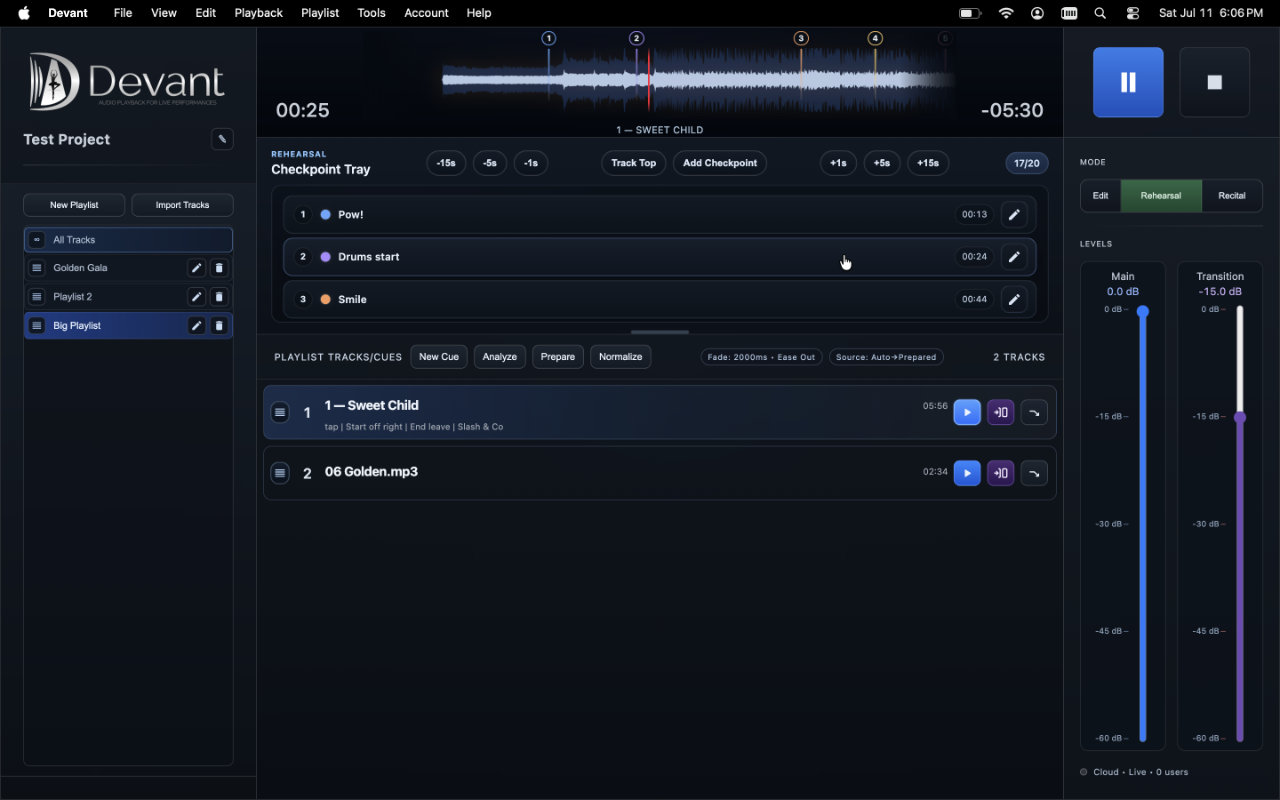Open the Account menu
This screenshot has width=1280, height=800.
(426, 13)
